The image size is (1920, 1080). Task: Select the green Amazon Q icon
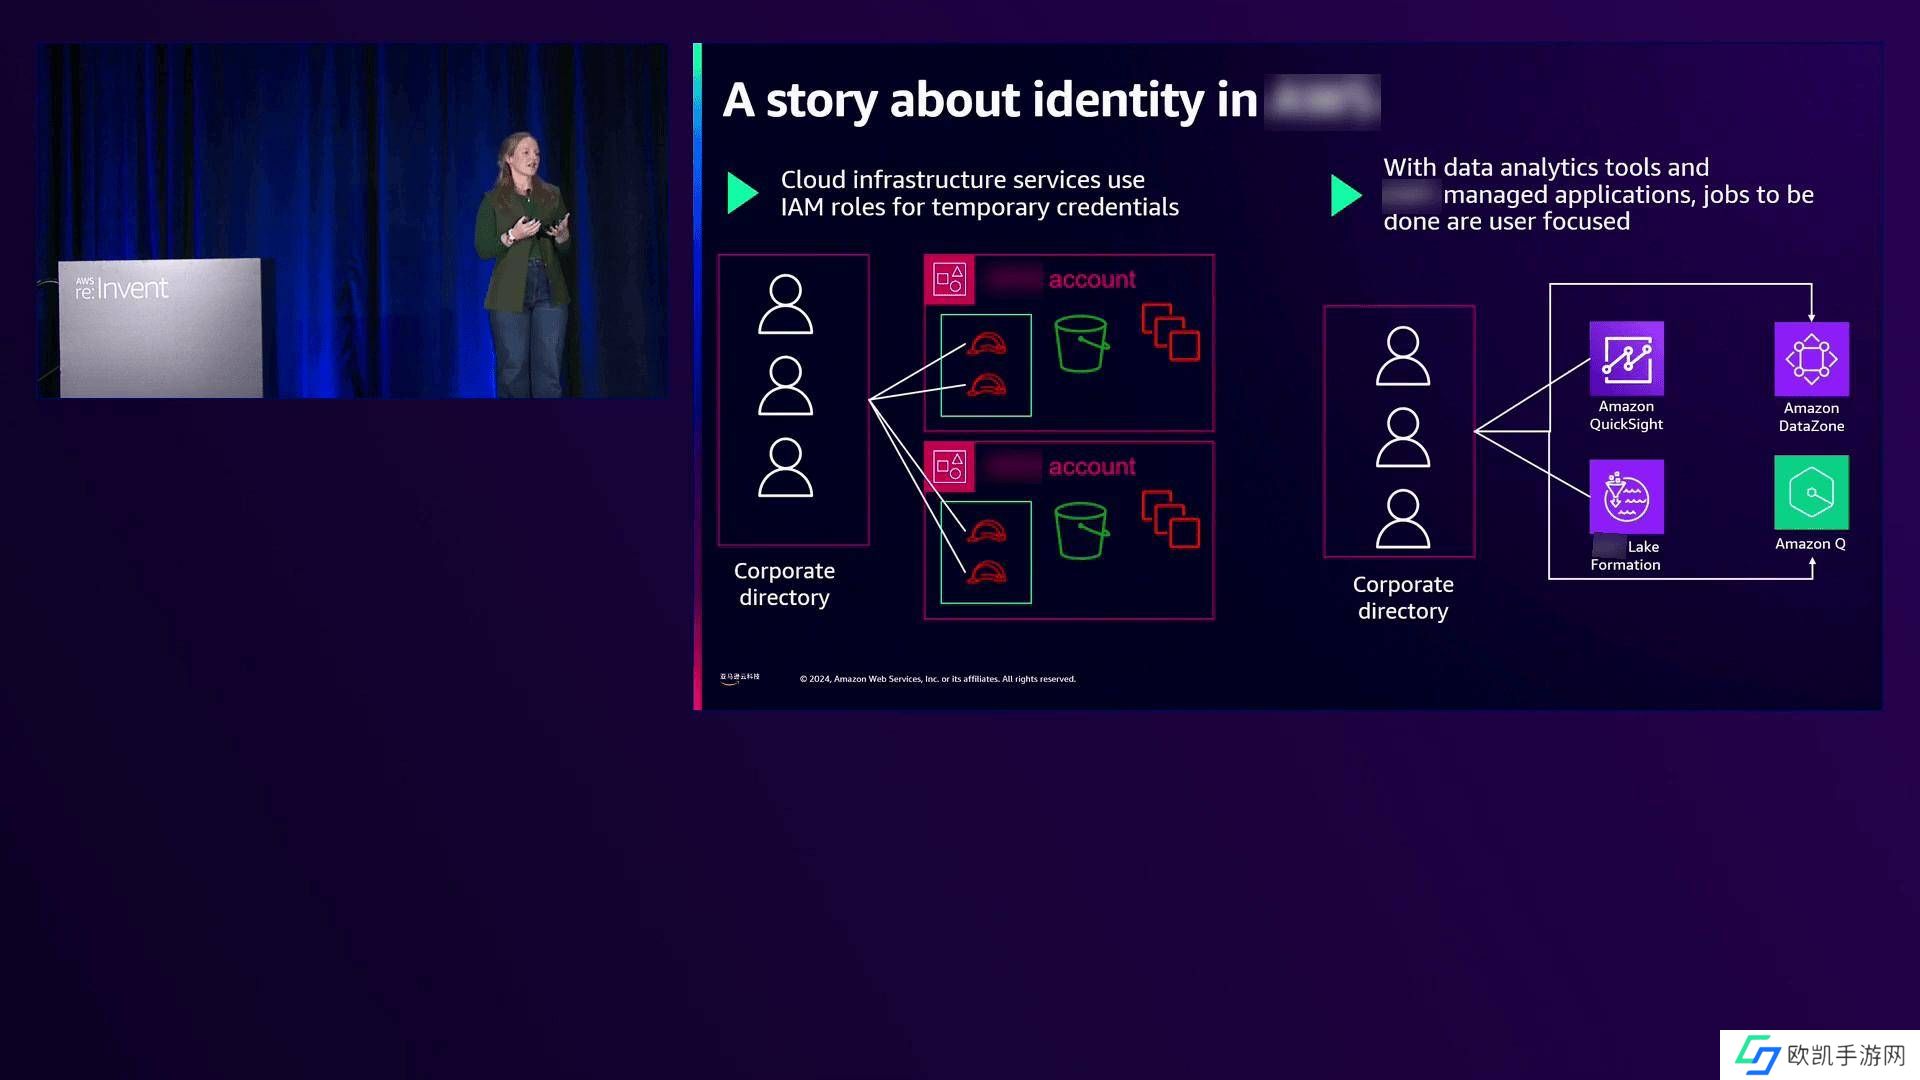pyautogui.click(x=1811, y=492)
